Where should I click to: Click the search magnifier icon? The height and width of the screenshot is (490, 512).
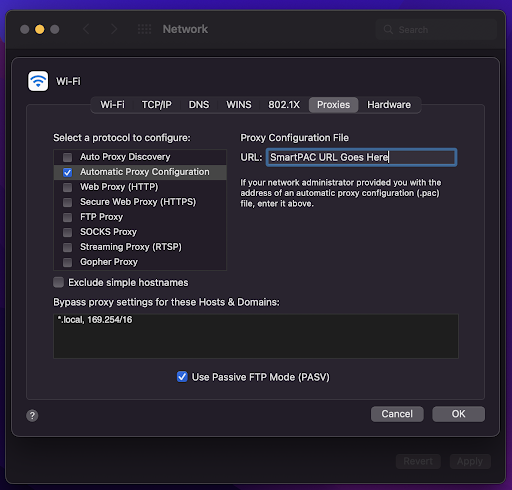(388, 29)
